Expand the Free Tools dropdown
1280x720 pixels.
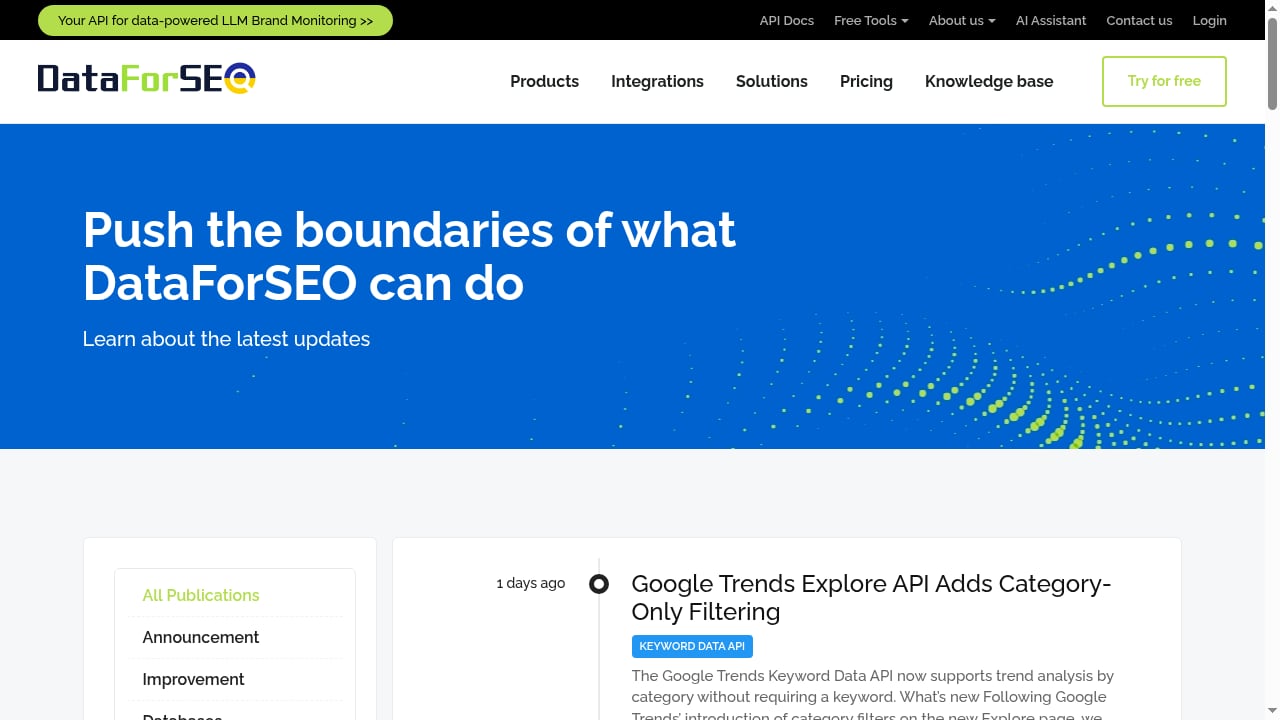point(871,20)
